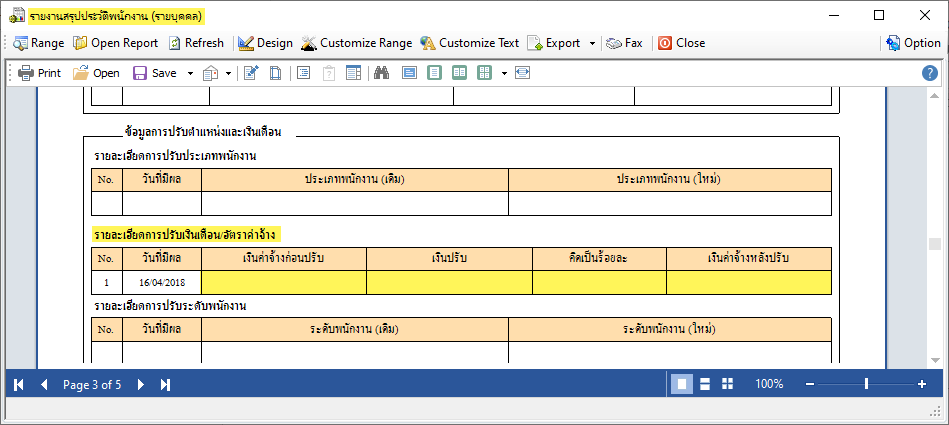Viewport: 949px width, 425px height.
Task: Click the vertical scrollbar thumb
Action: (934, 243)
